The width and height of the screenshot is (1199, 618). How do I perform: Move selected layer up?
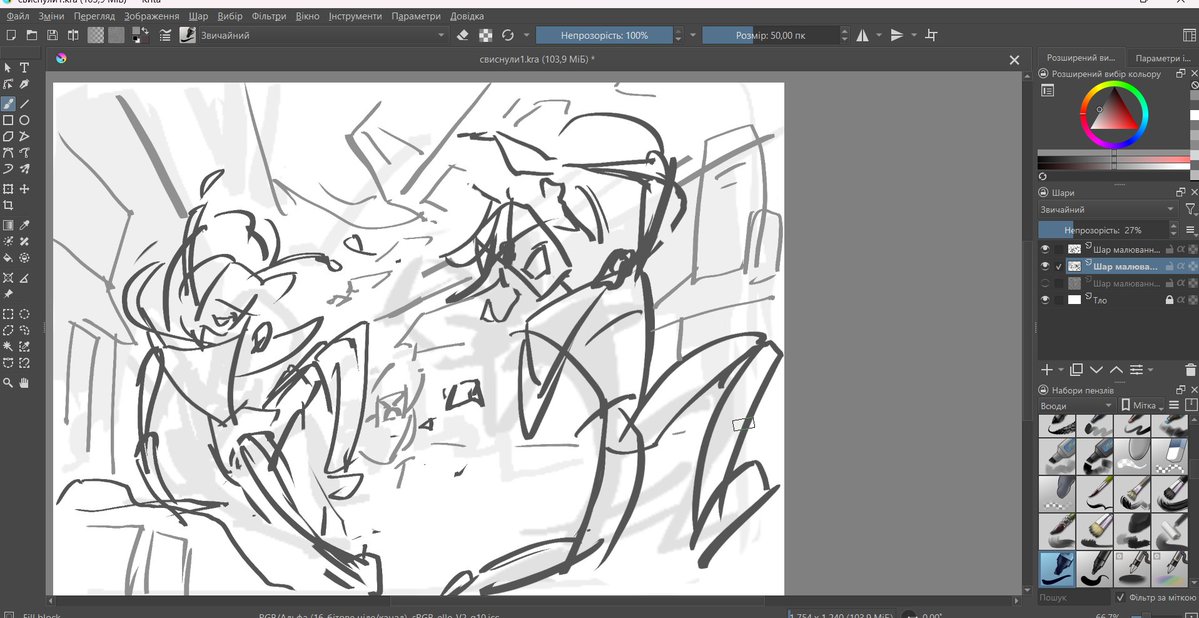[1116, 370]
